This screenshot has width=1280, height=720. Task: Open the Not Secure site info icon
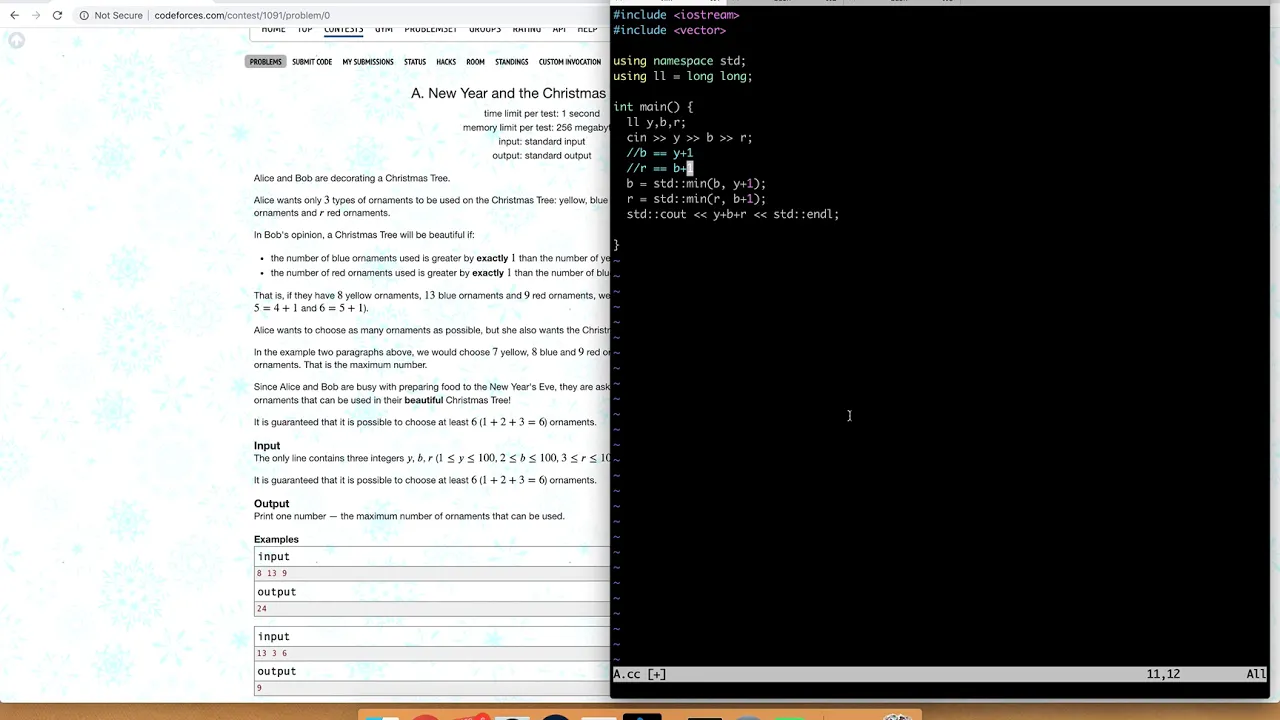click(x=84, y=15)
